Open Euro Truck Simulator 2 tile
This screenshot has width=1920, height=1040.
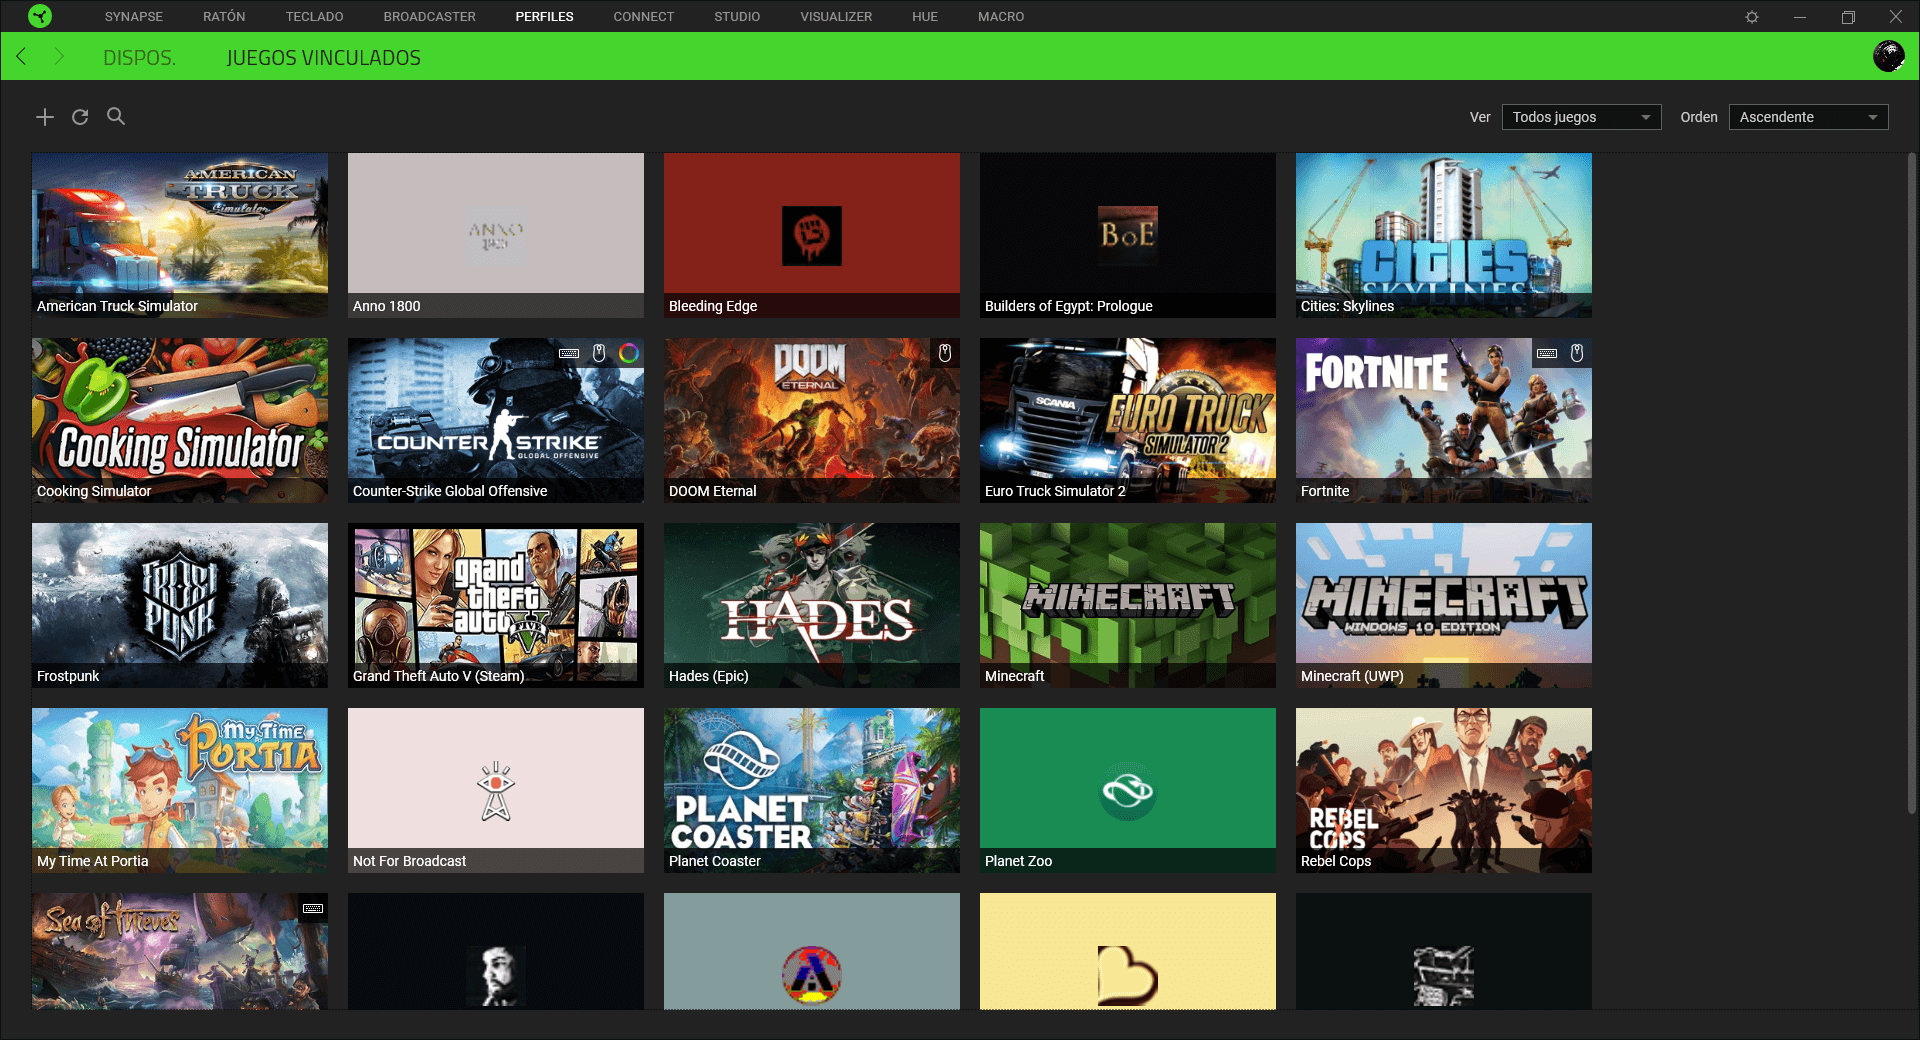click(1128, 420)
